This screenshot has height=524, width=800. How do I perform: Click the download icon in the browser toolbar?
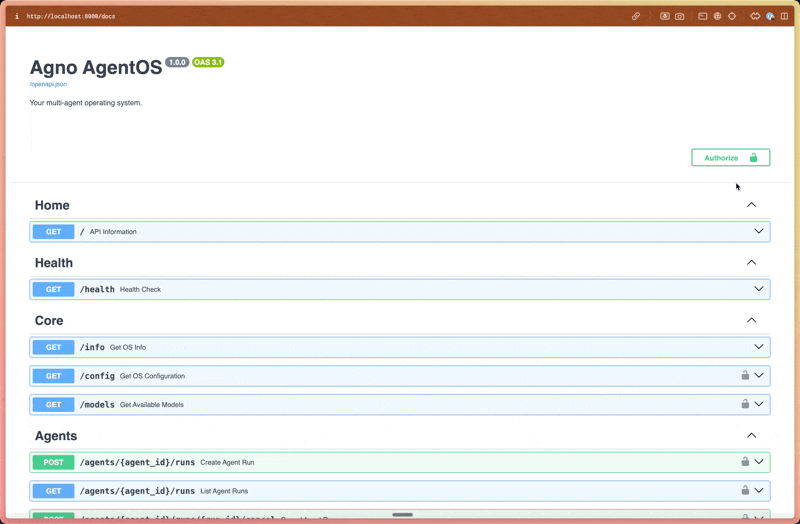(665, 16)
